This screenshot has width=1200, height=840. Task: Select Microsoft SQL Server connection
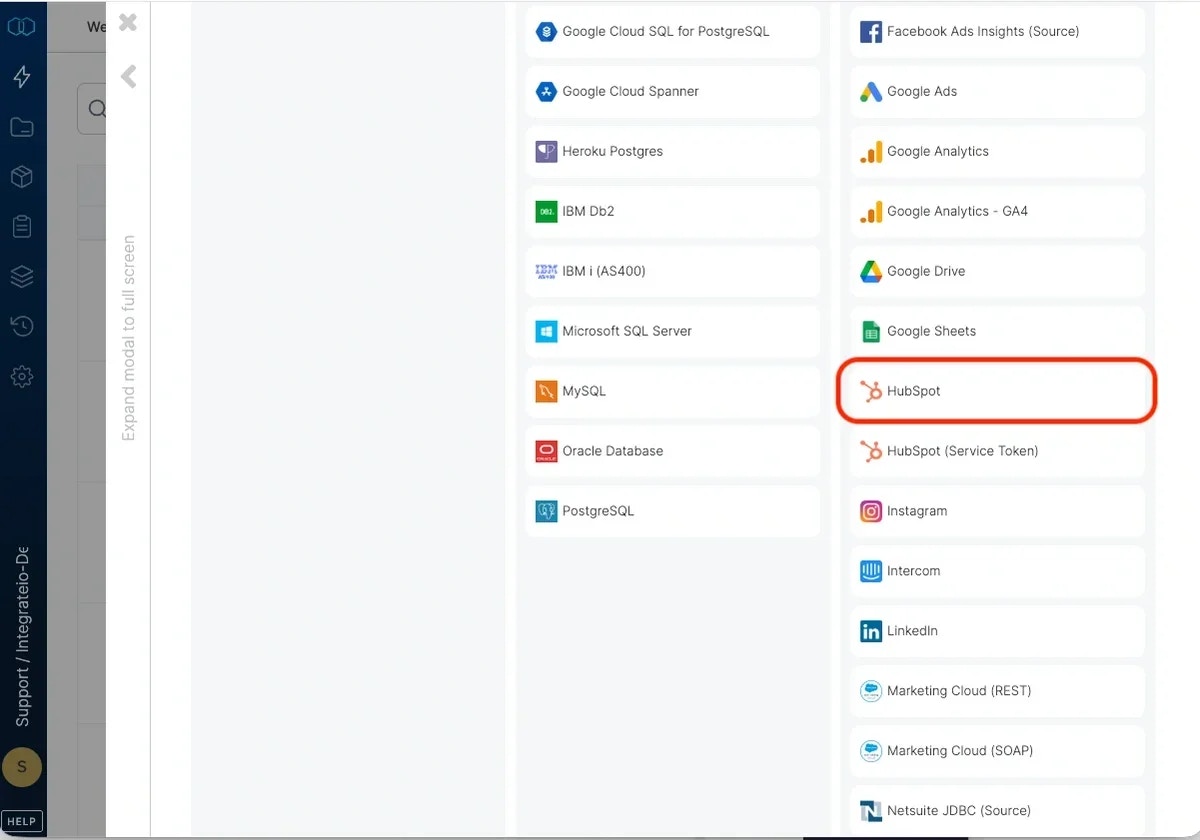(672, 331)
